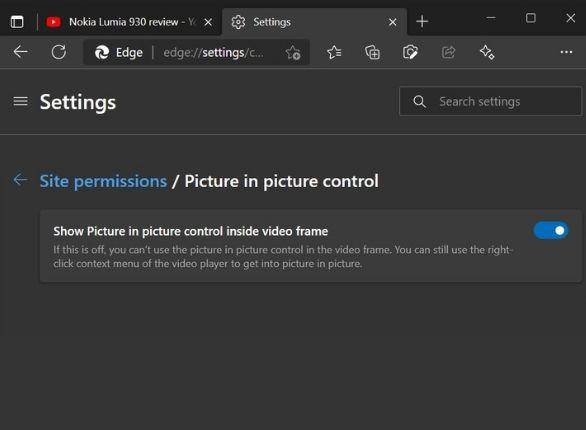Viewport: 586px width, 430px height.
Task: Open the Collections icon in toolbar
Action: point(372,52)
